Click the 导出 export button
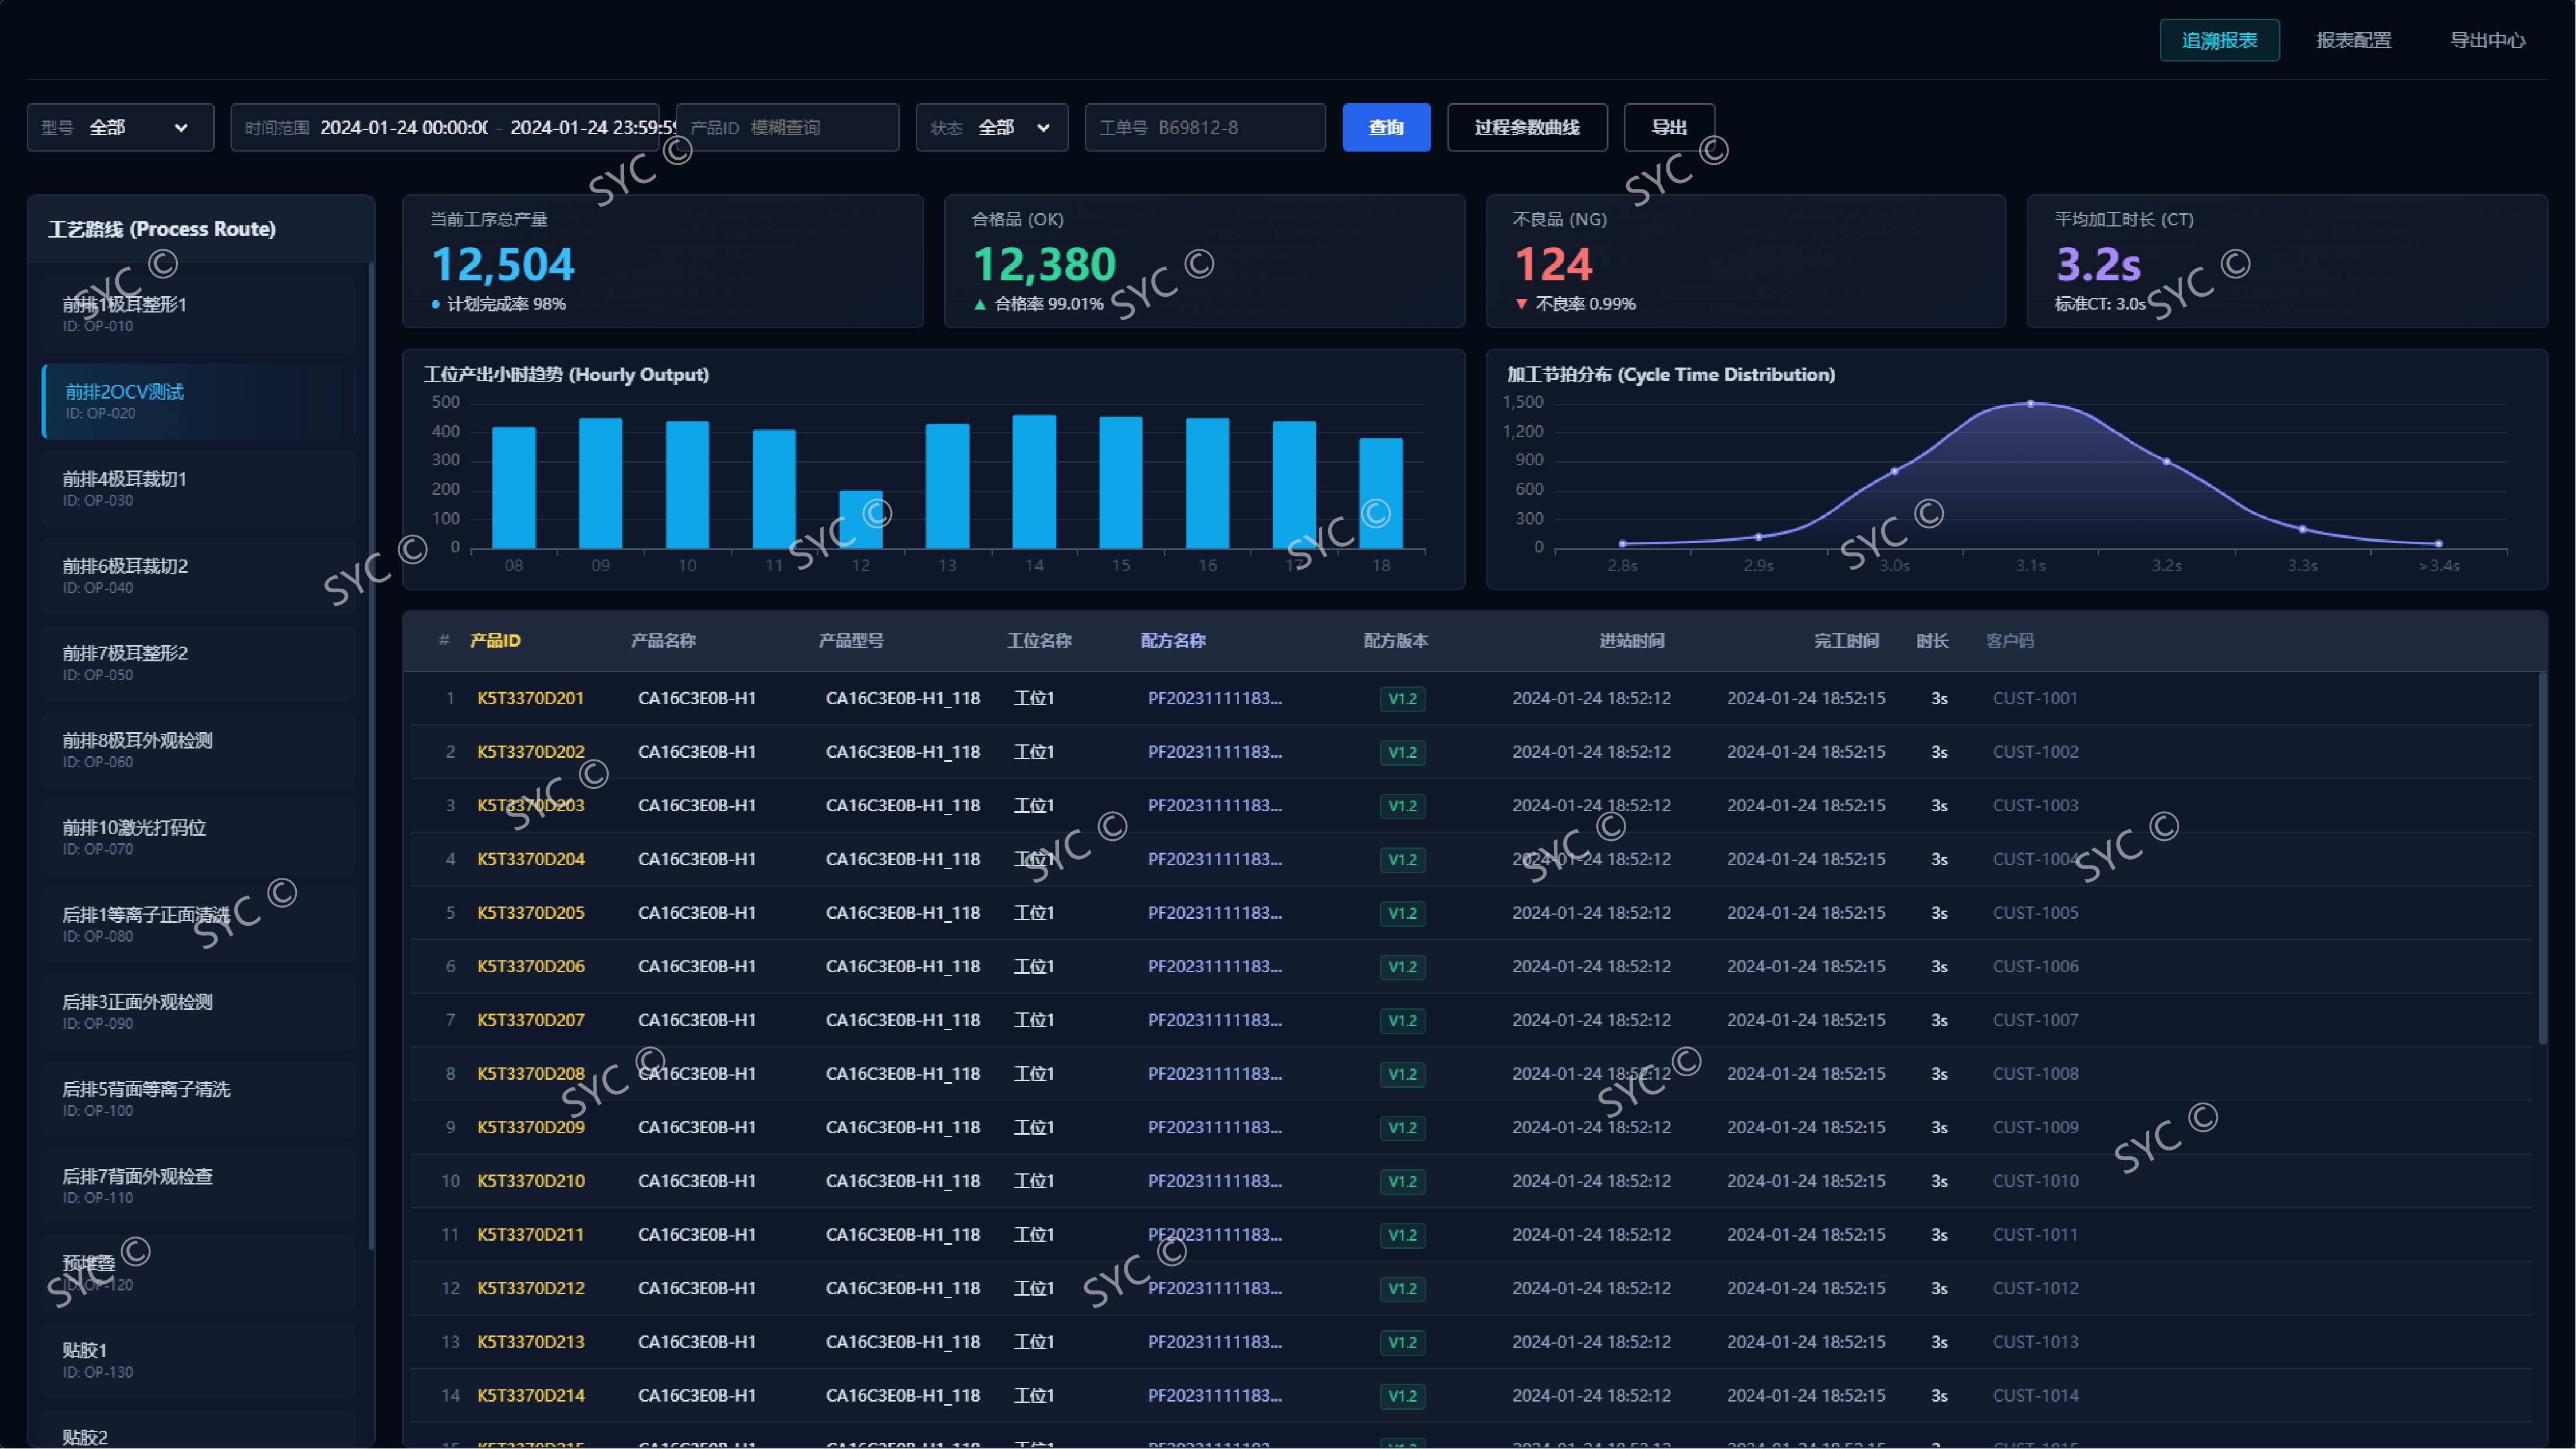The image size is (2576, 1449). click(1668, 128)
